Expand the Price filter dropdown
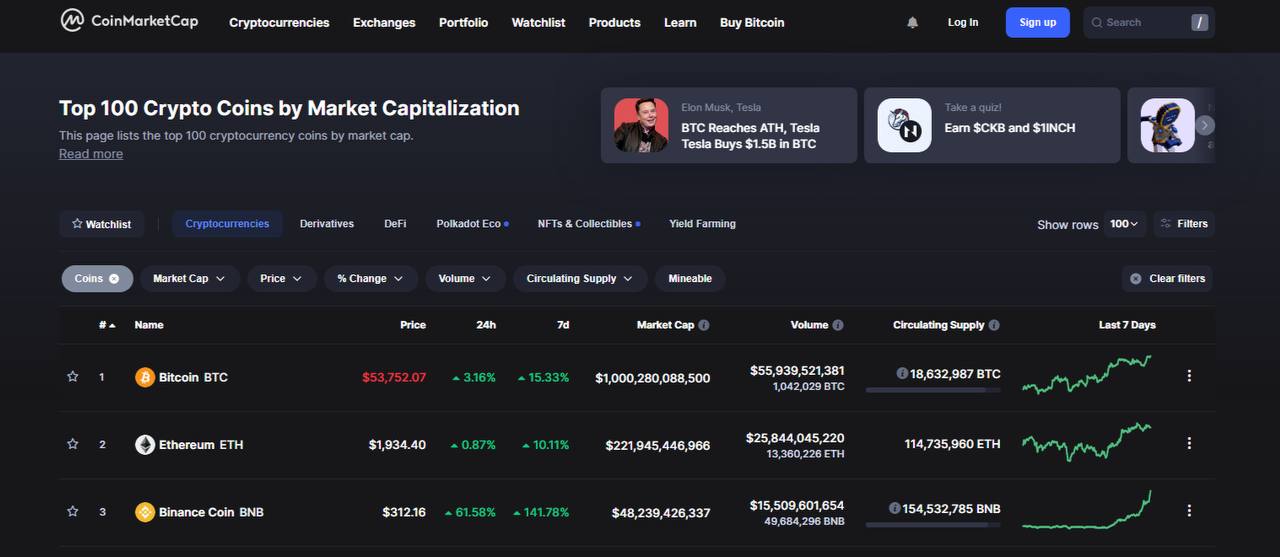This screenshot has width=1280, height=557. pyautogui.click(x=282, y=279)
